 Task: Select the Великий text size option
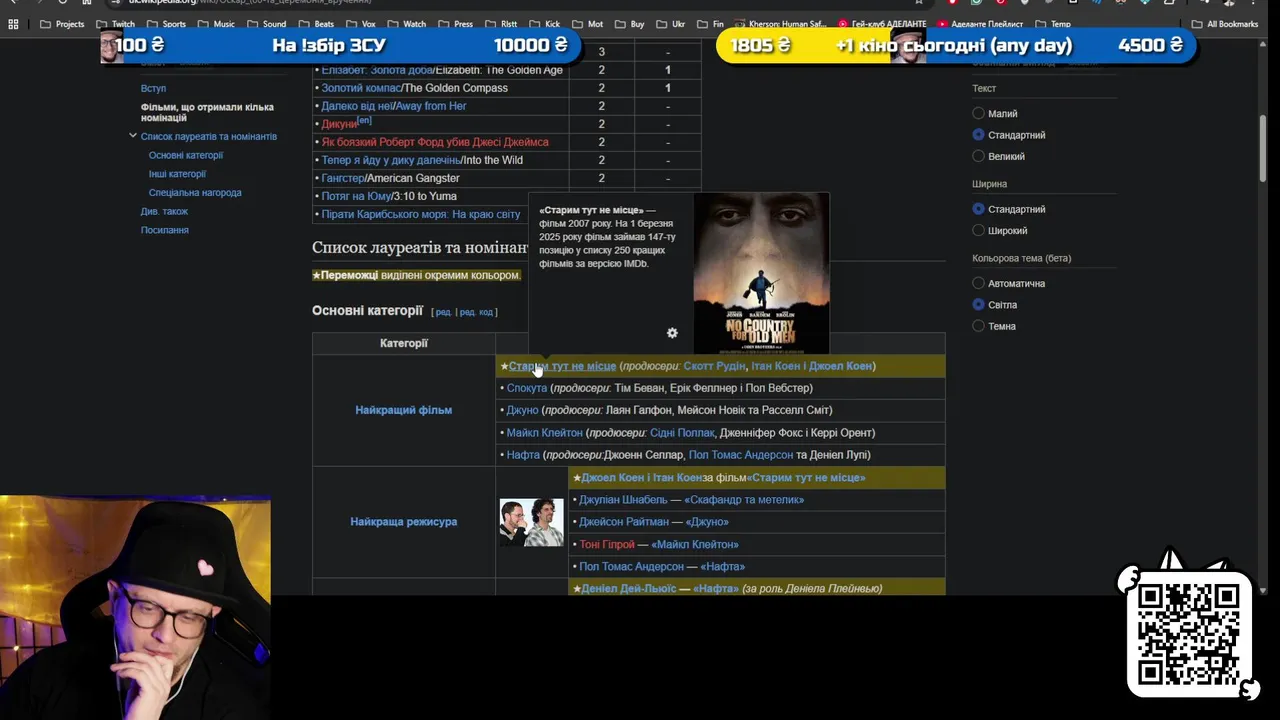[x=979, y=156]
